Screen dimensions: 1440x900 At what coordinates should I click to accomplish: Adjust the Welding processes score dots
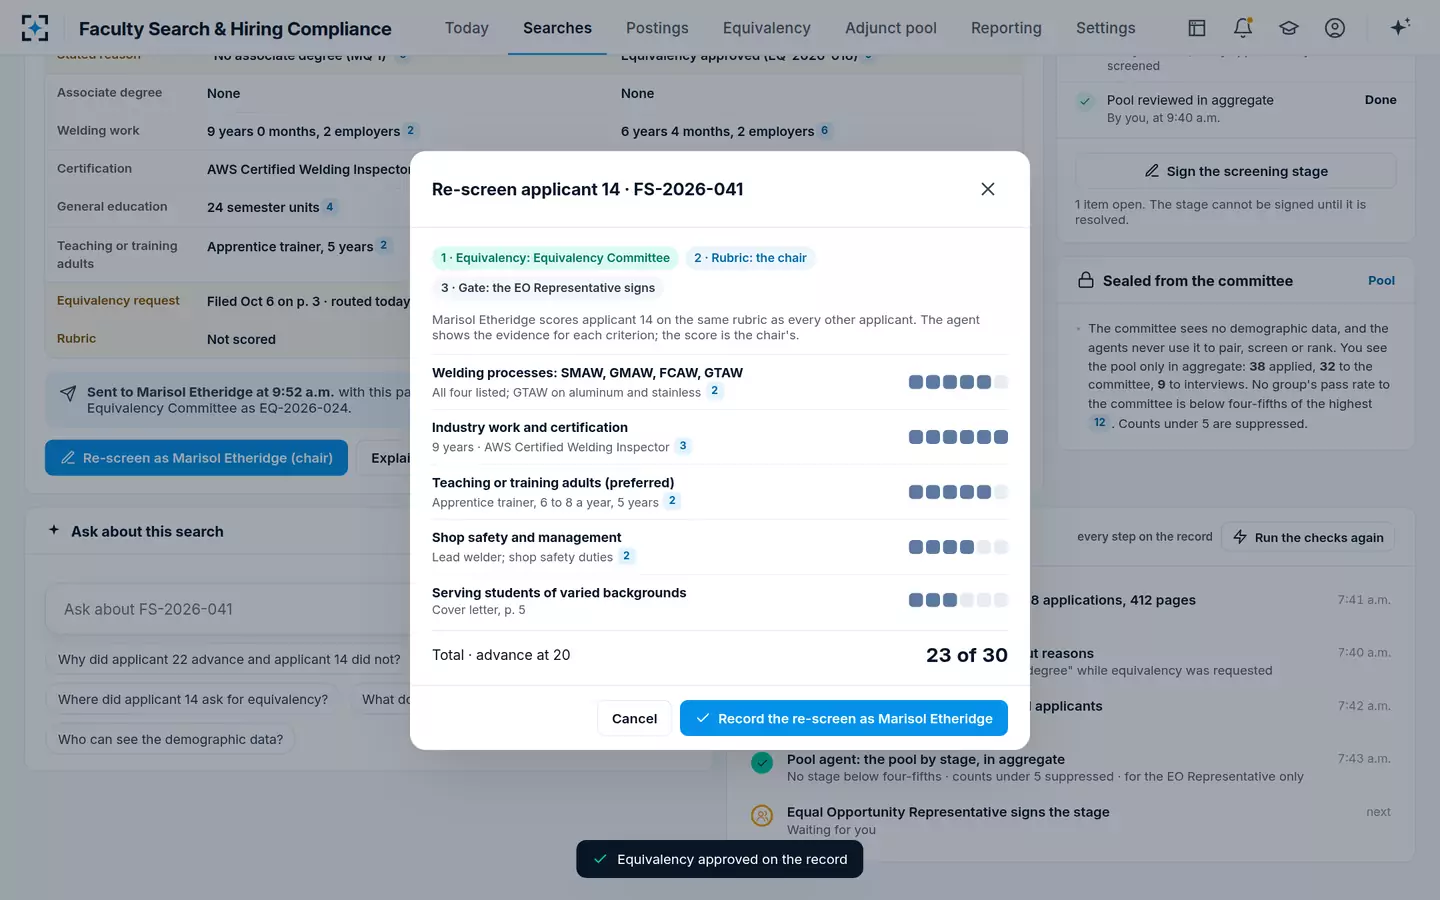click(958, 382)
